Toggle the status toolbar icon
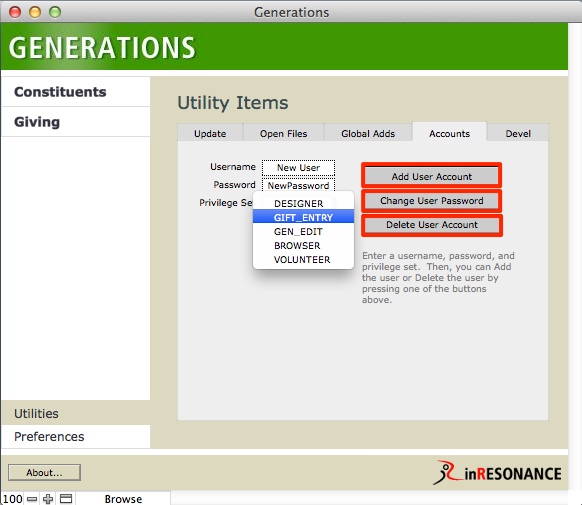Image resolution: width=582 pixels, height=505 pixels. click(66, 499)
